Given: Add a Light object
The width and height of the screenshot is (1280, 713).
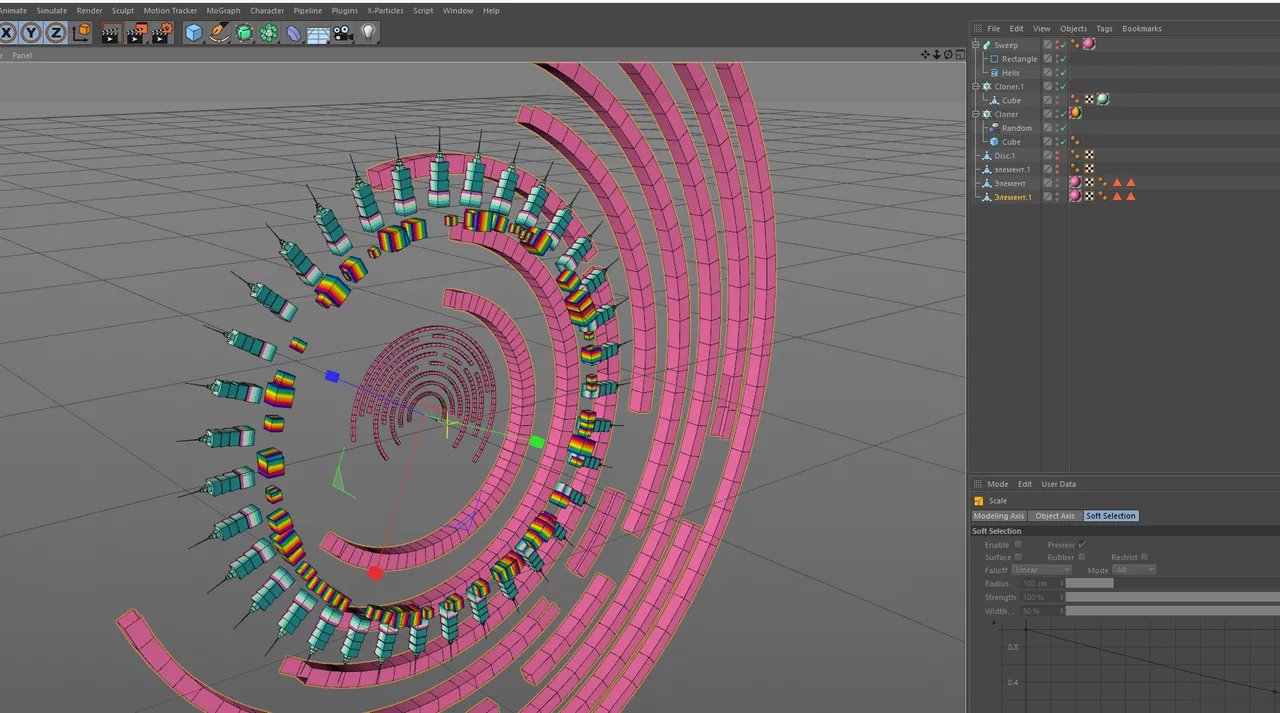Looking at the screenshot, I should click(369, 33).
